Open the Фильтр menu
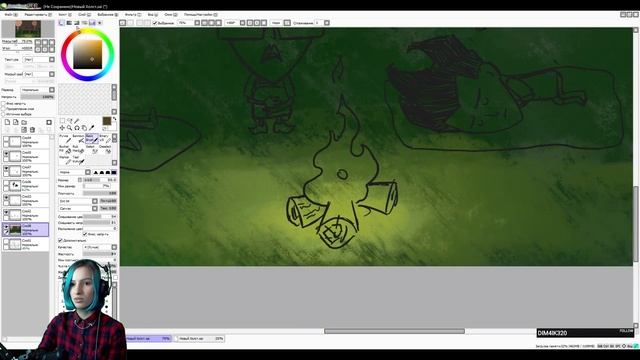 coord(133,15)
